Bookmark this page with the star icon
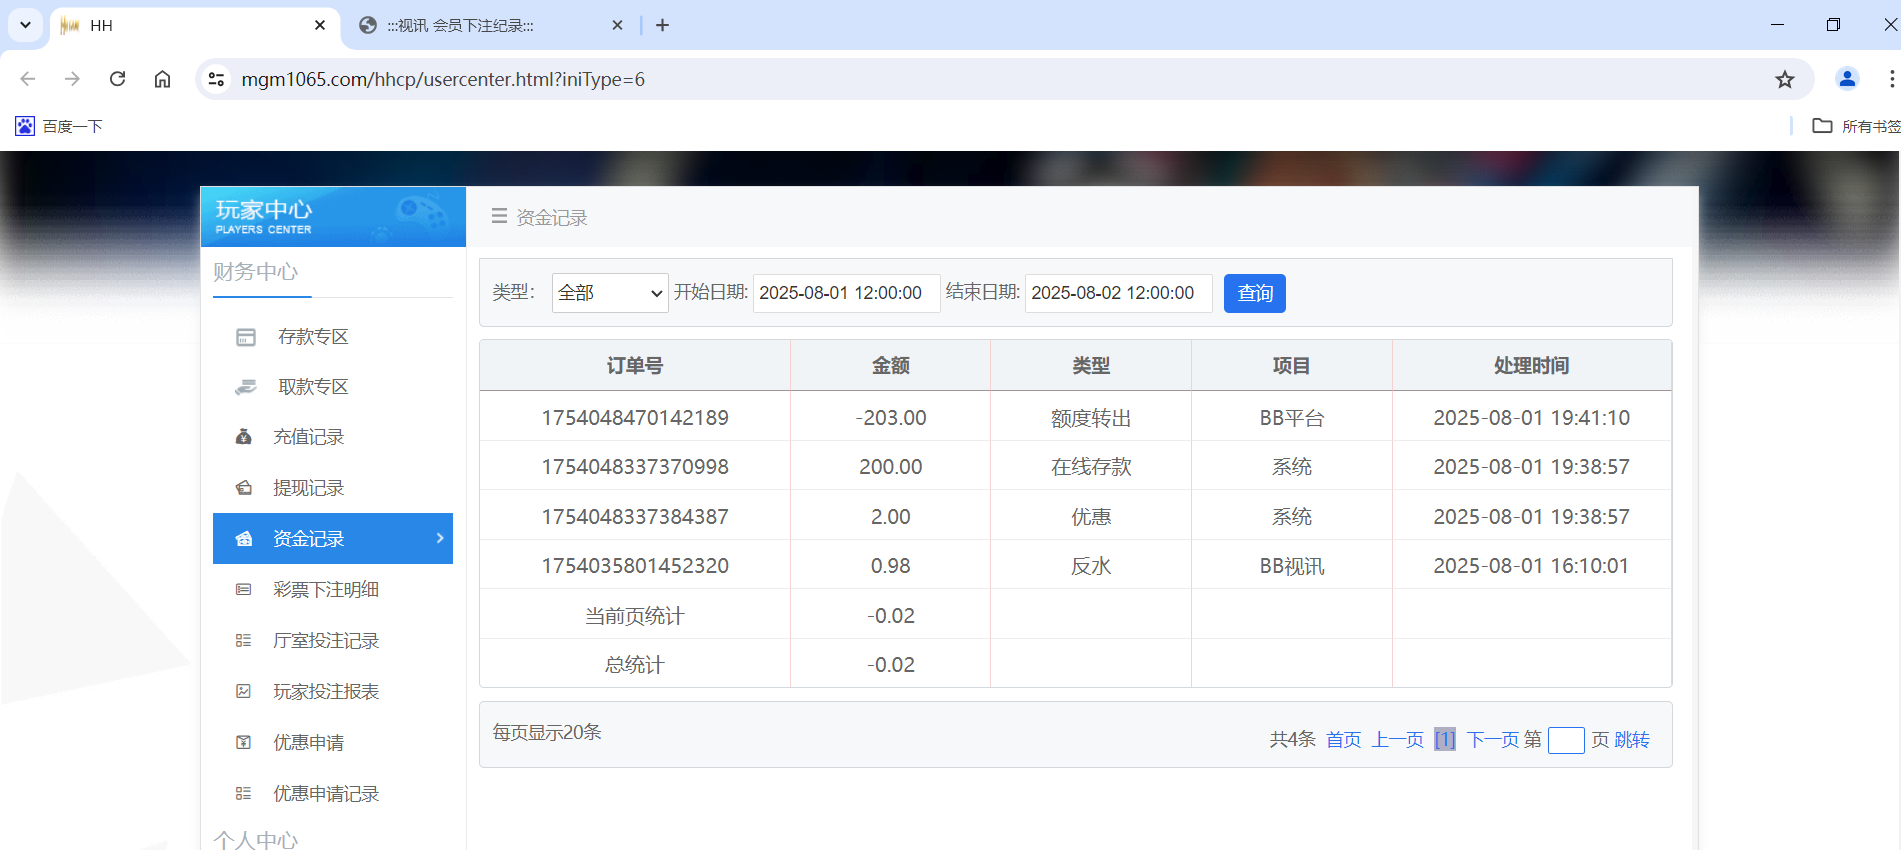Image resolution: width=1901 pixels, height=850 pixels. (x=1784, y=79)
